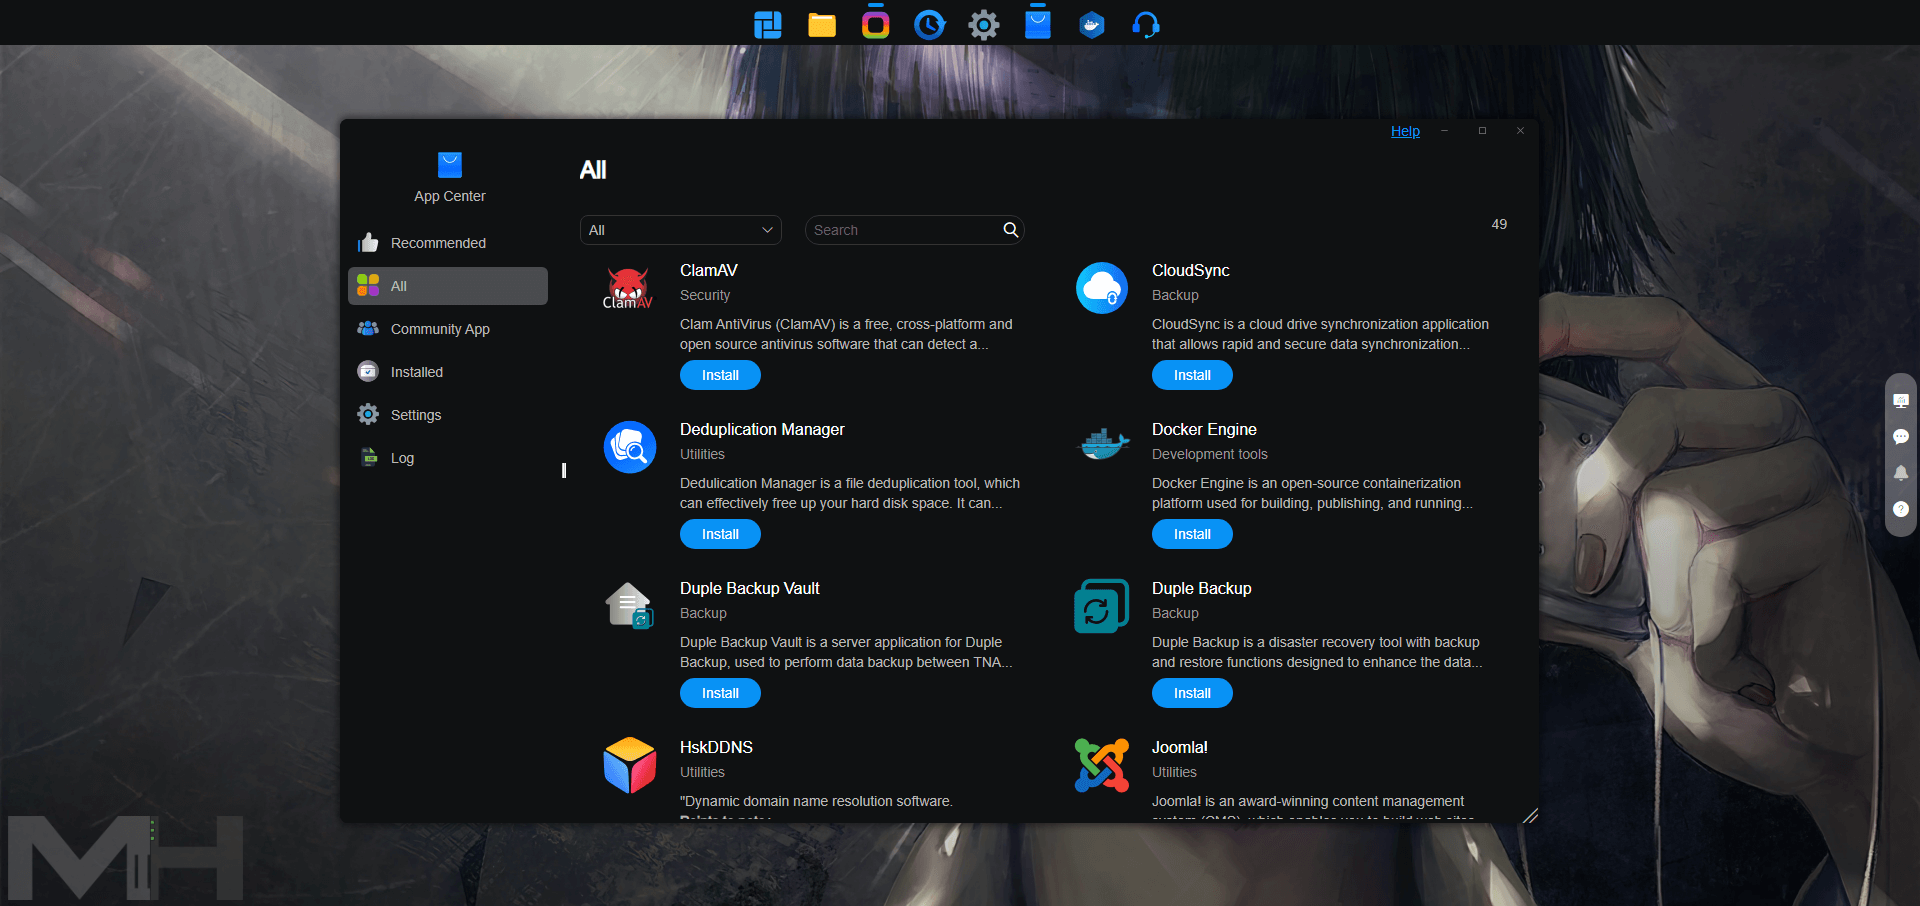
Task: Click Security category under ClamAV
Action: [x=705, y=295]
